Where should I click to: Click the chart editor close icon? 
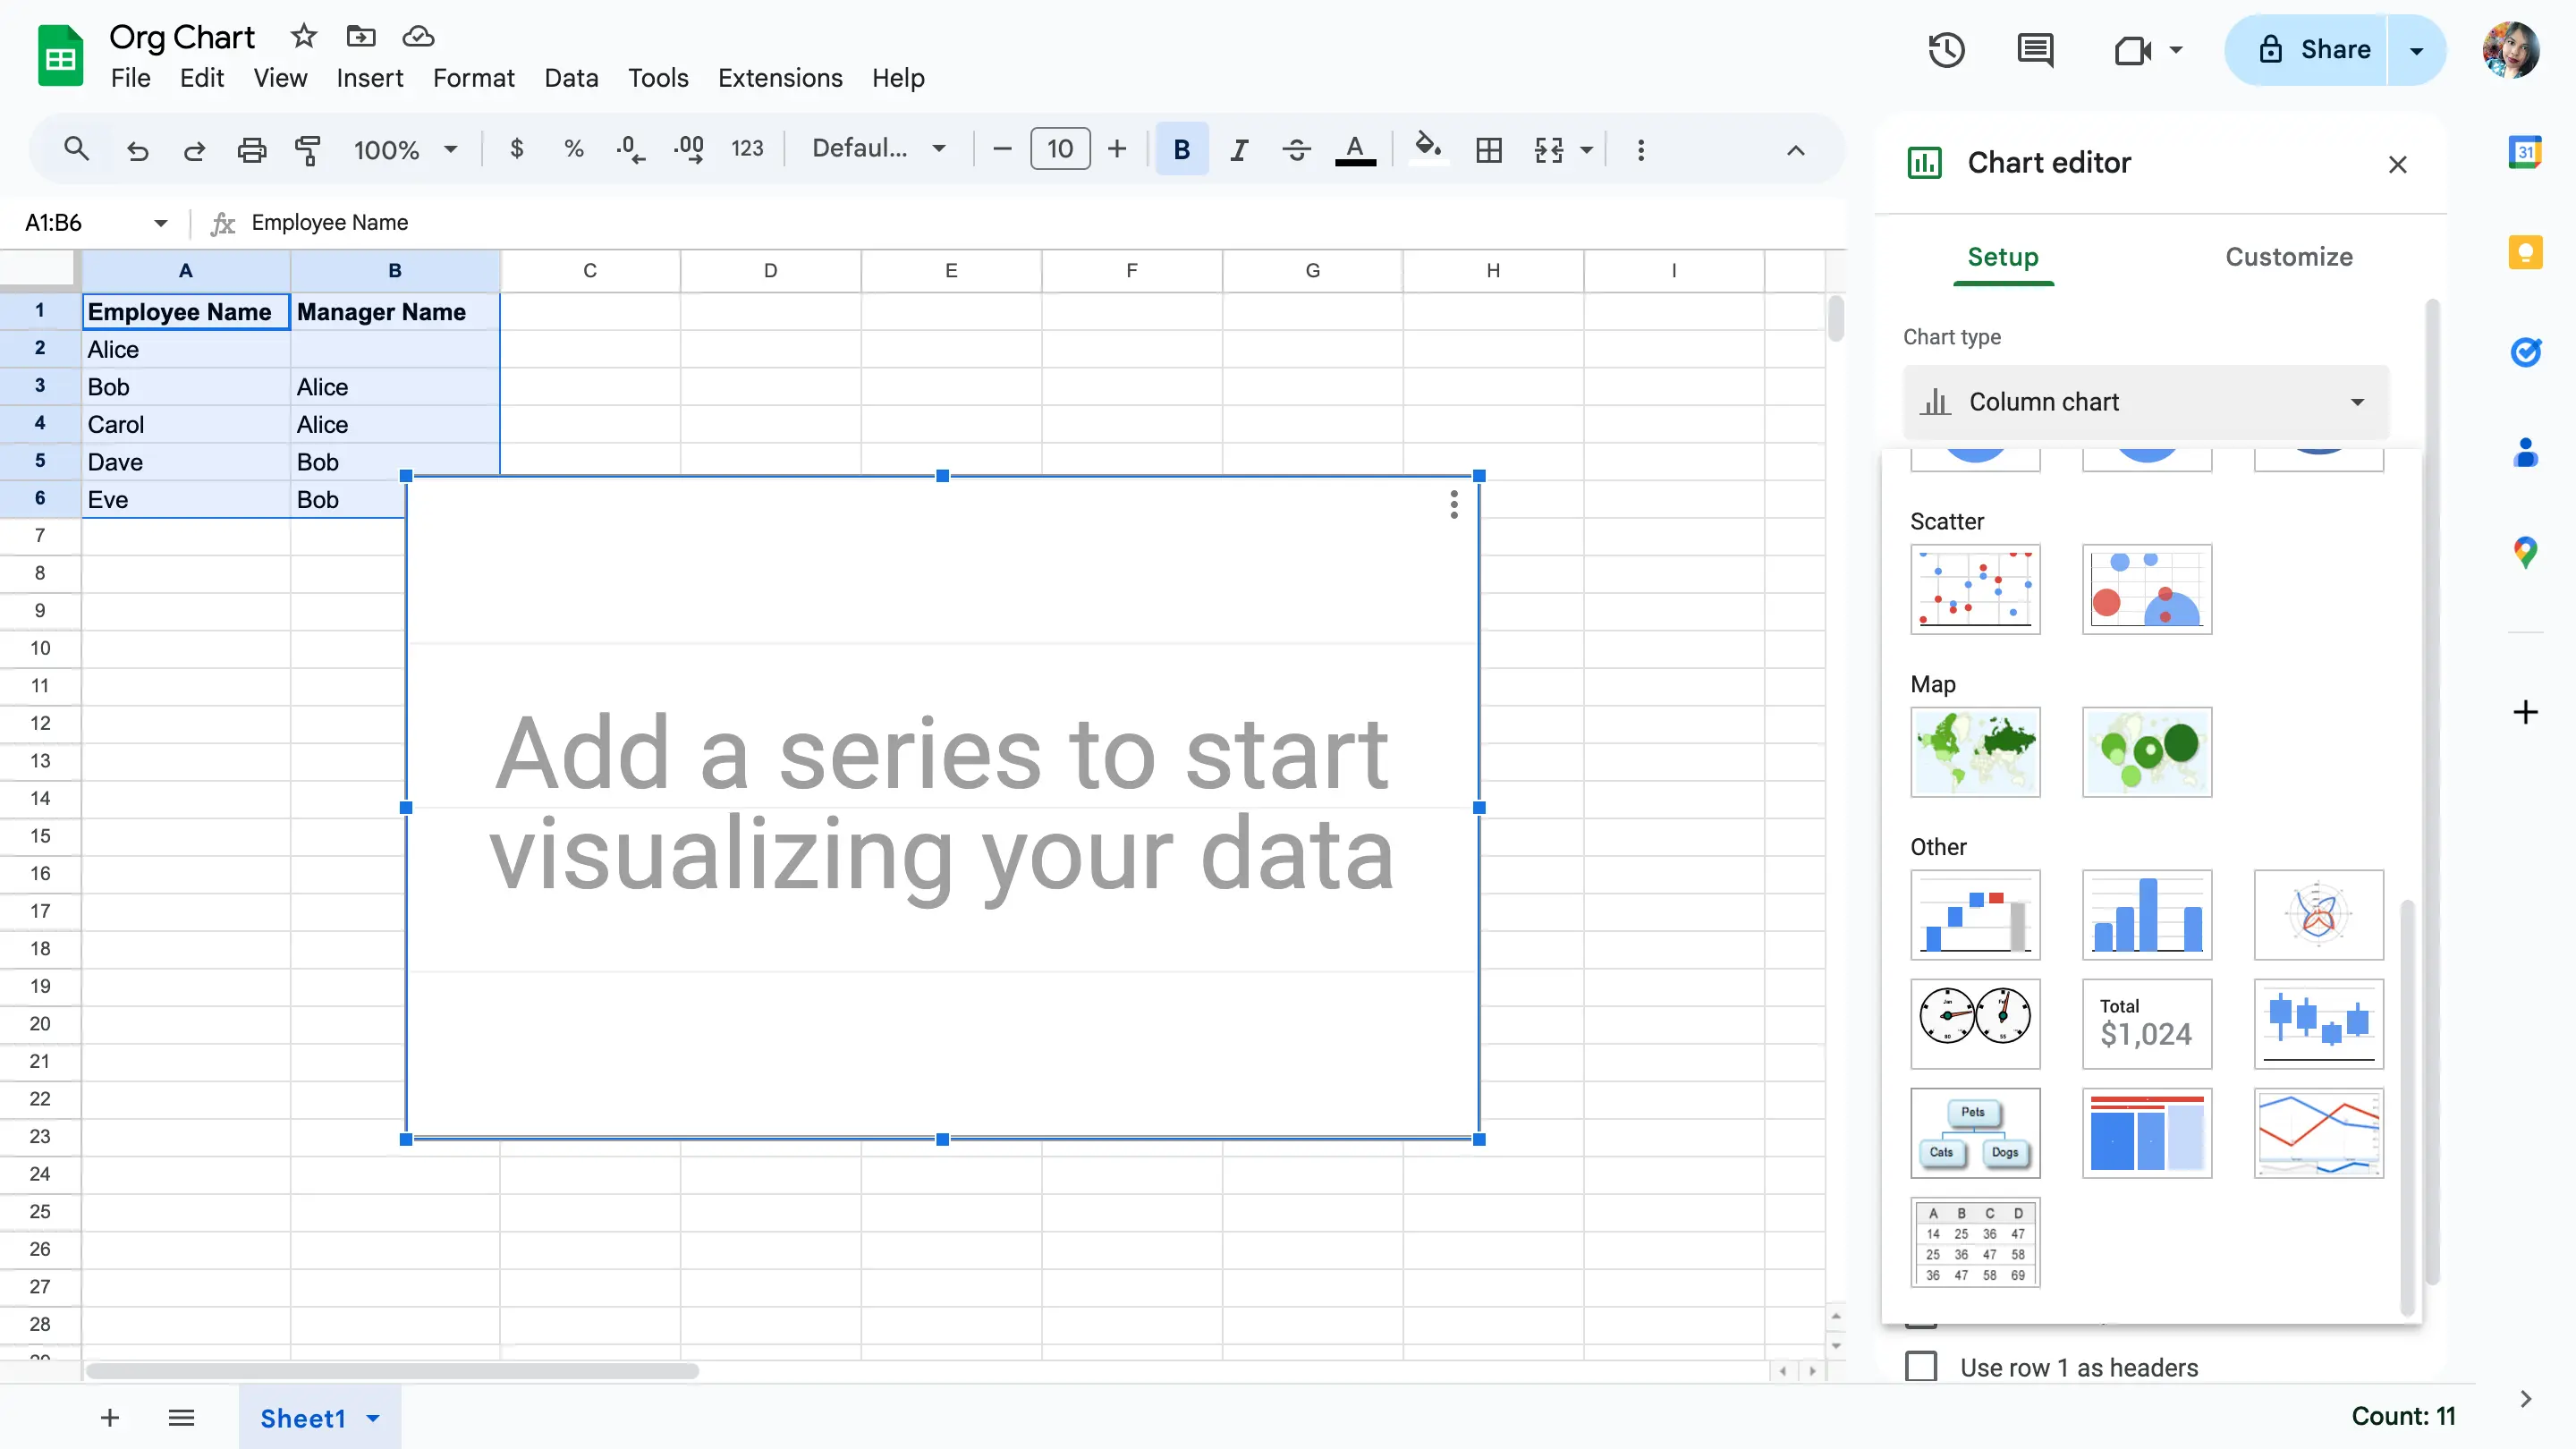(2397, 165)
